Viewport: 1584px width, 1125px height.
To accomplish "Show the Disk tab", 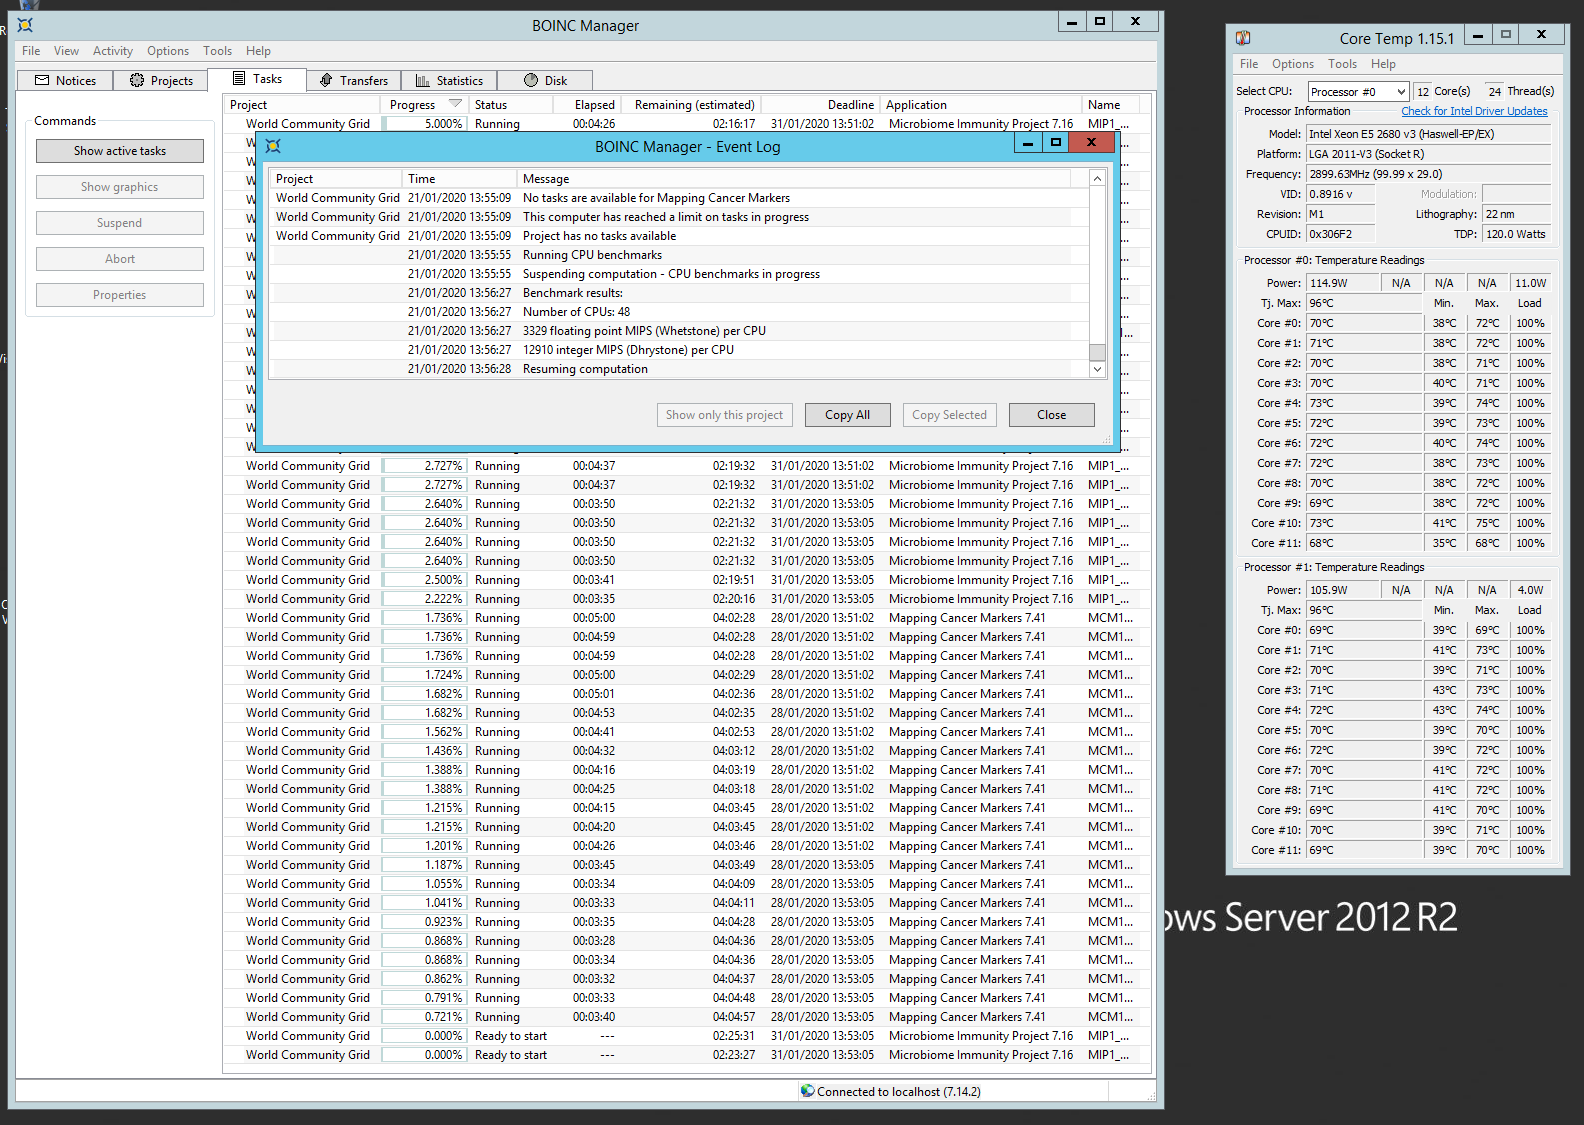I will (x=545, y=80).
